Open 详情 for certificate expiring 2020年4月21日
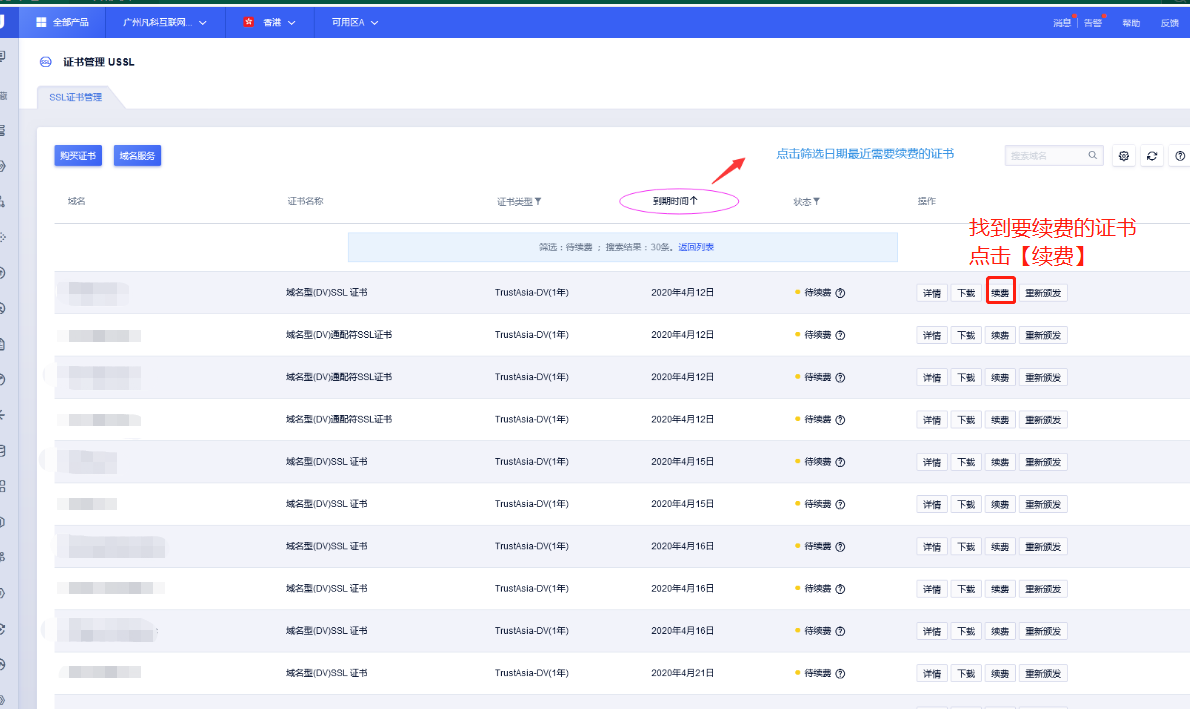The image size is (1190, 709). click(x=932, y=673)
